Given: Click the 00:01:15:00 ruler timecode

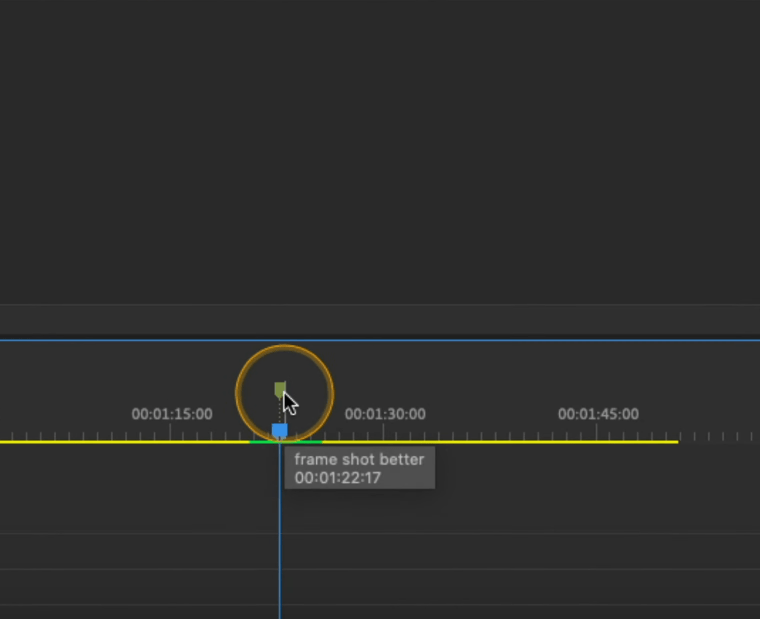Looking at the screenshot, I should tap(172, 414).
